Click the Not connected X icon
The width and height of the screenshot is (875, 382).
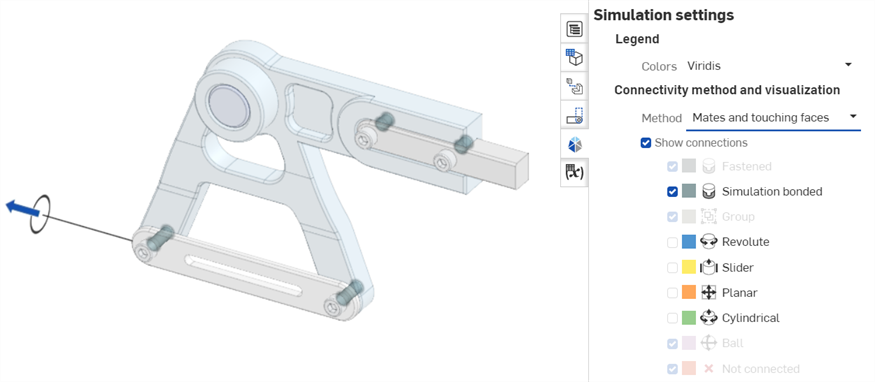(x=709, y=369)
